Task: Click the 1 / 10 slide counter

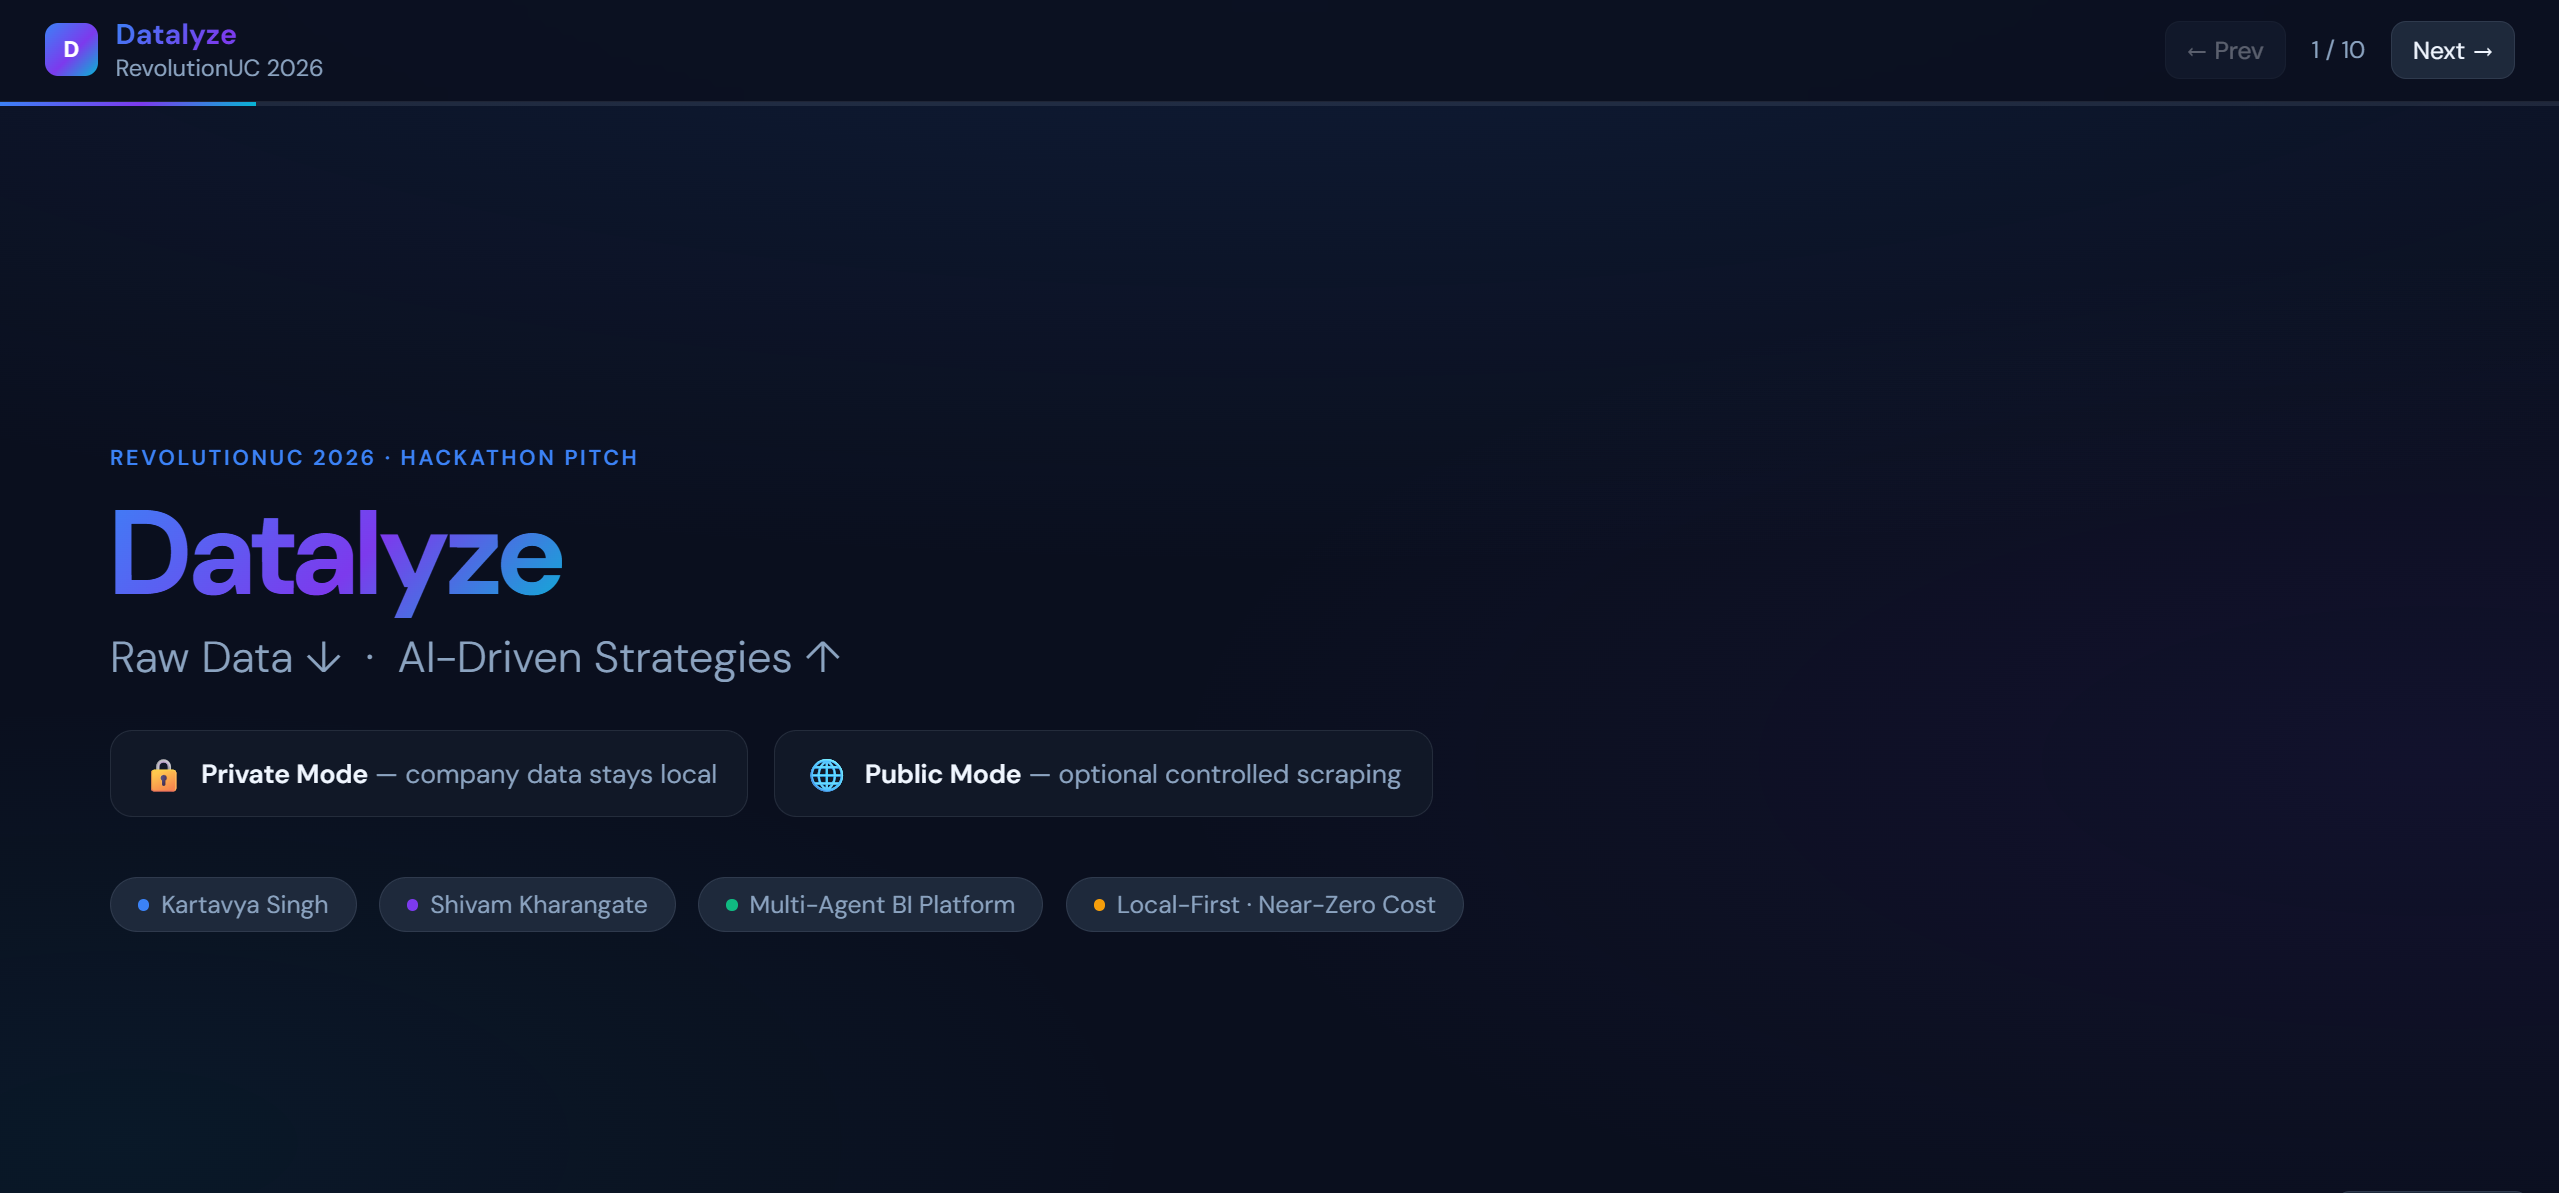Action: (2338, 50)
